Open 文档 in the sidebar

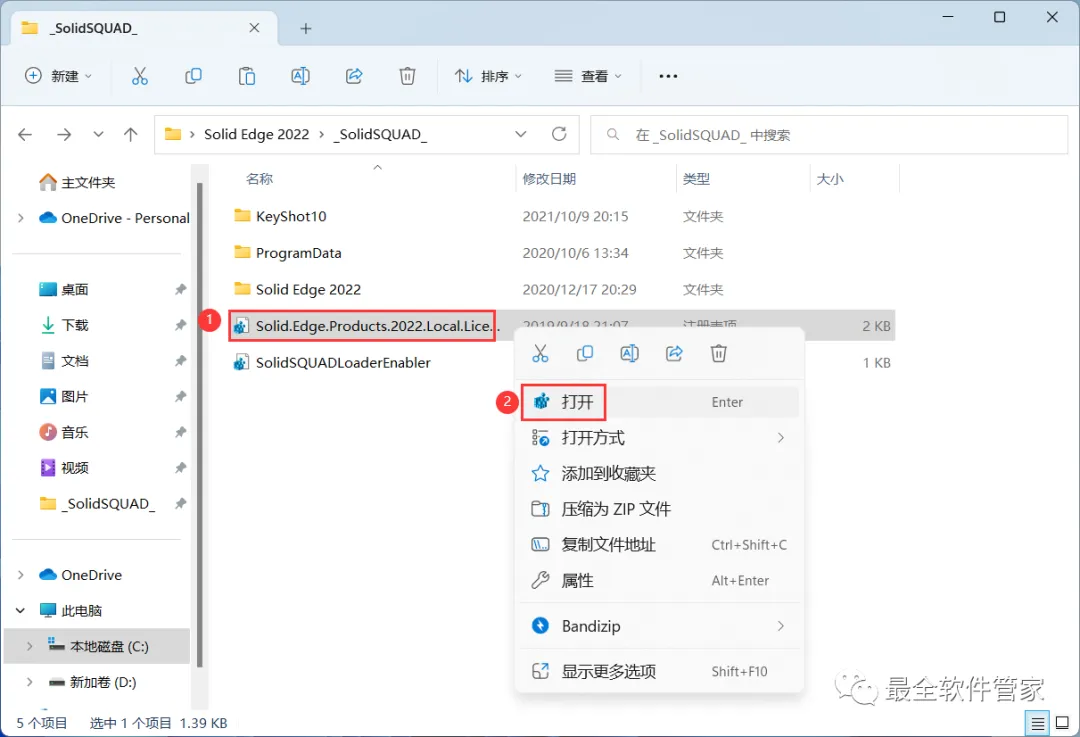pos(64,361)
